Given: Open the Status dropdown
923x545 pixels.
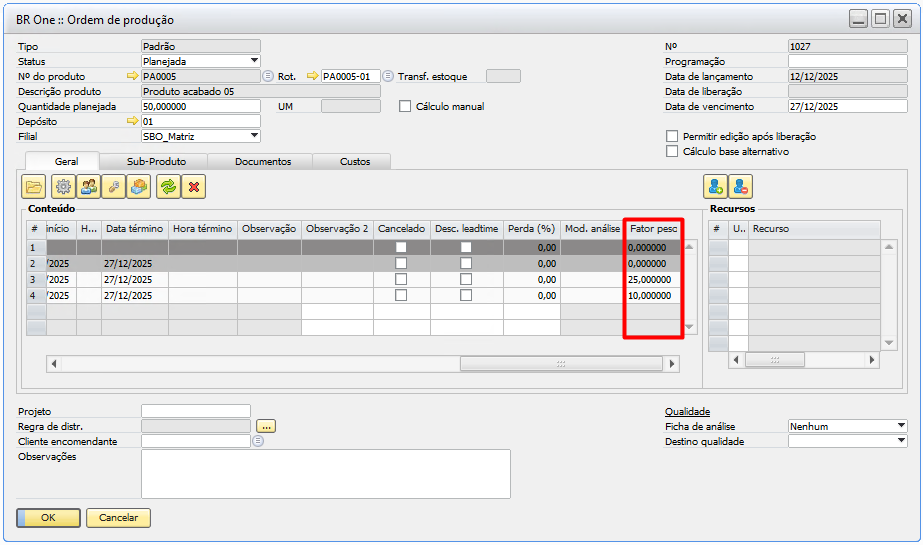Looking at the screenshot, I should tap(254, 61).
